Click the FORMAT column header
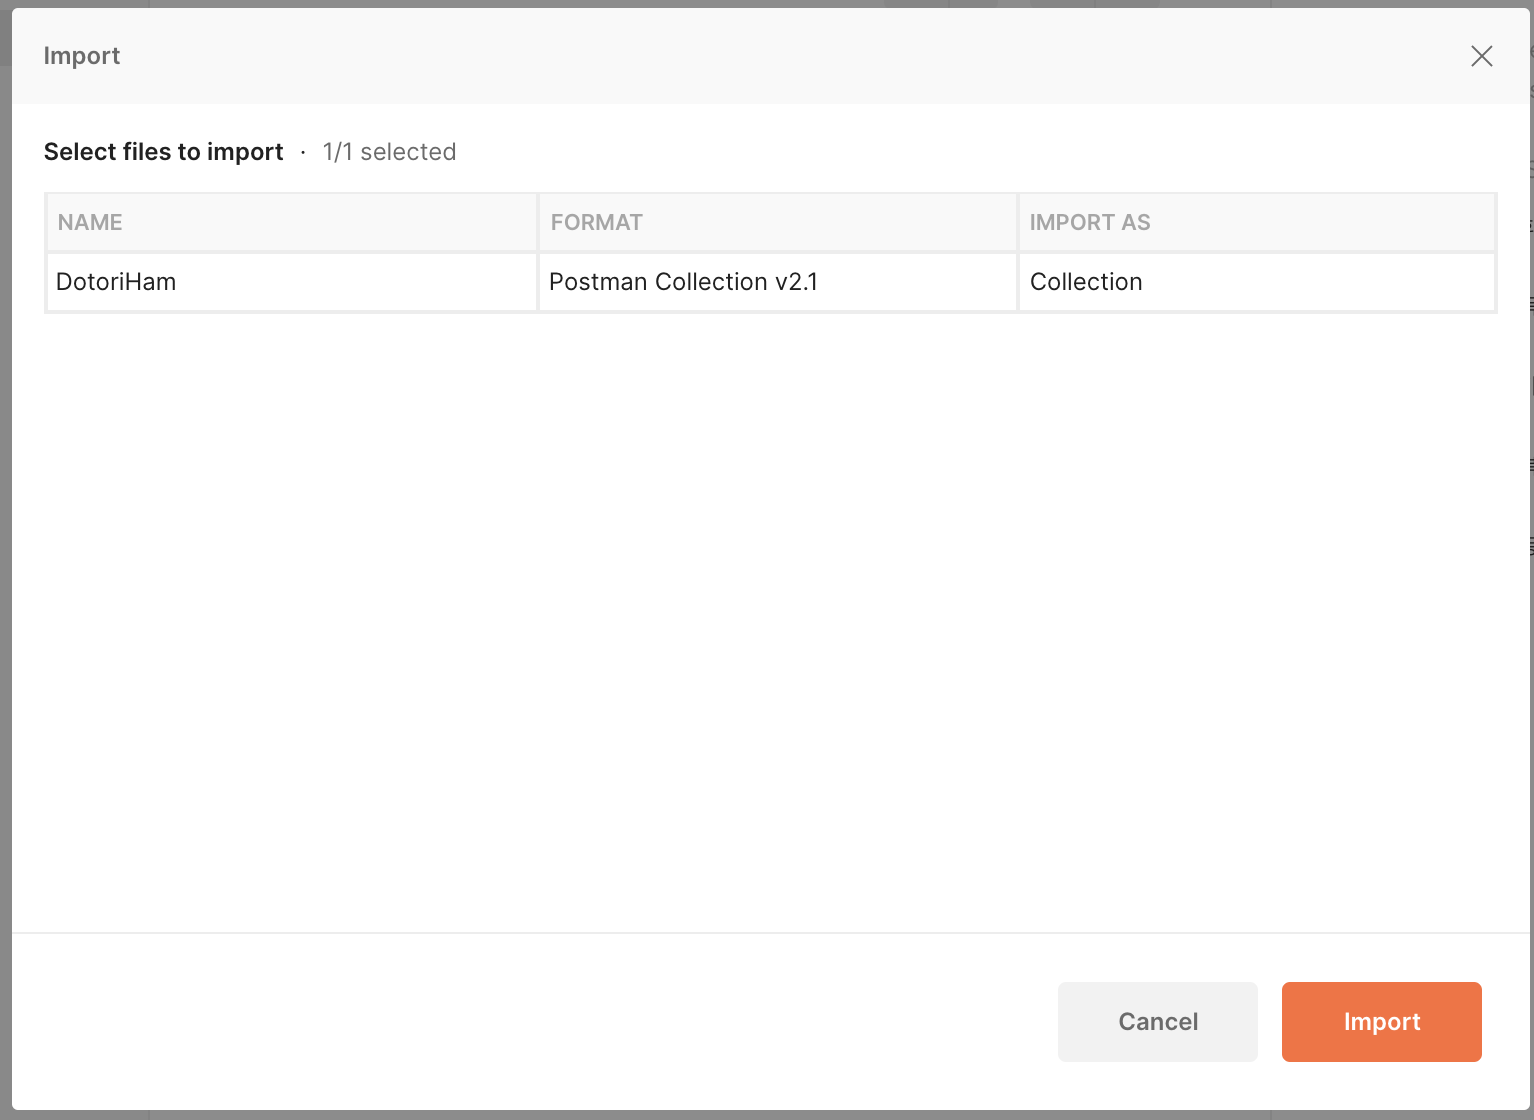 778,222
